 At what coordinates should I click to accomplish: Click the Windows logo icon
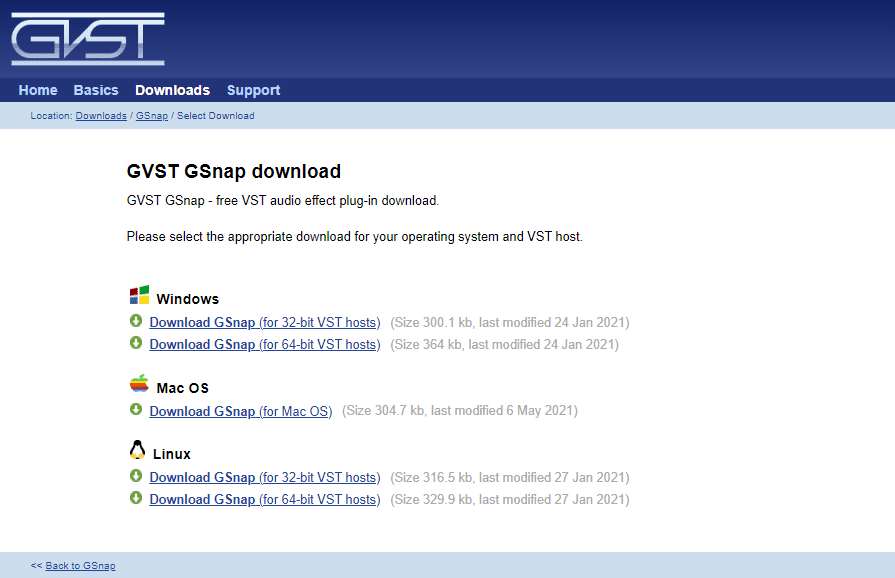coord(139,295)
